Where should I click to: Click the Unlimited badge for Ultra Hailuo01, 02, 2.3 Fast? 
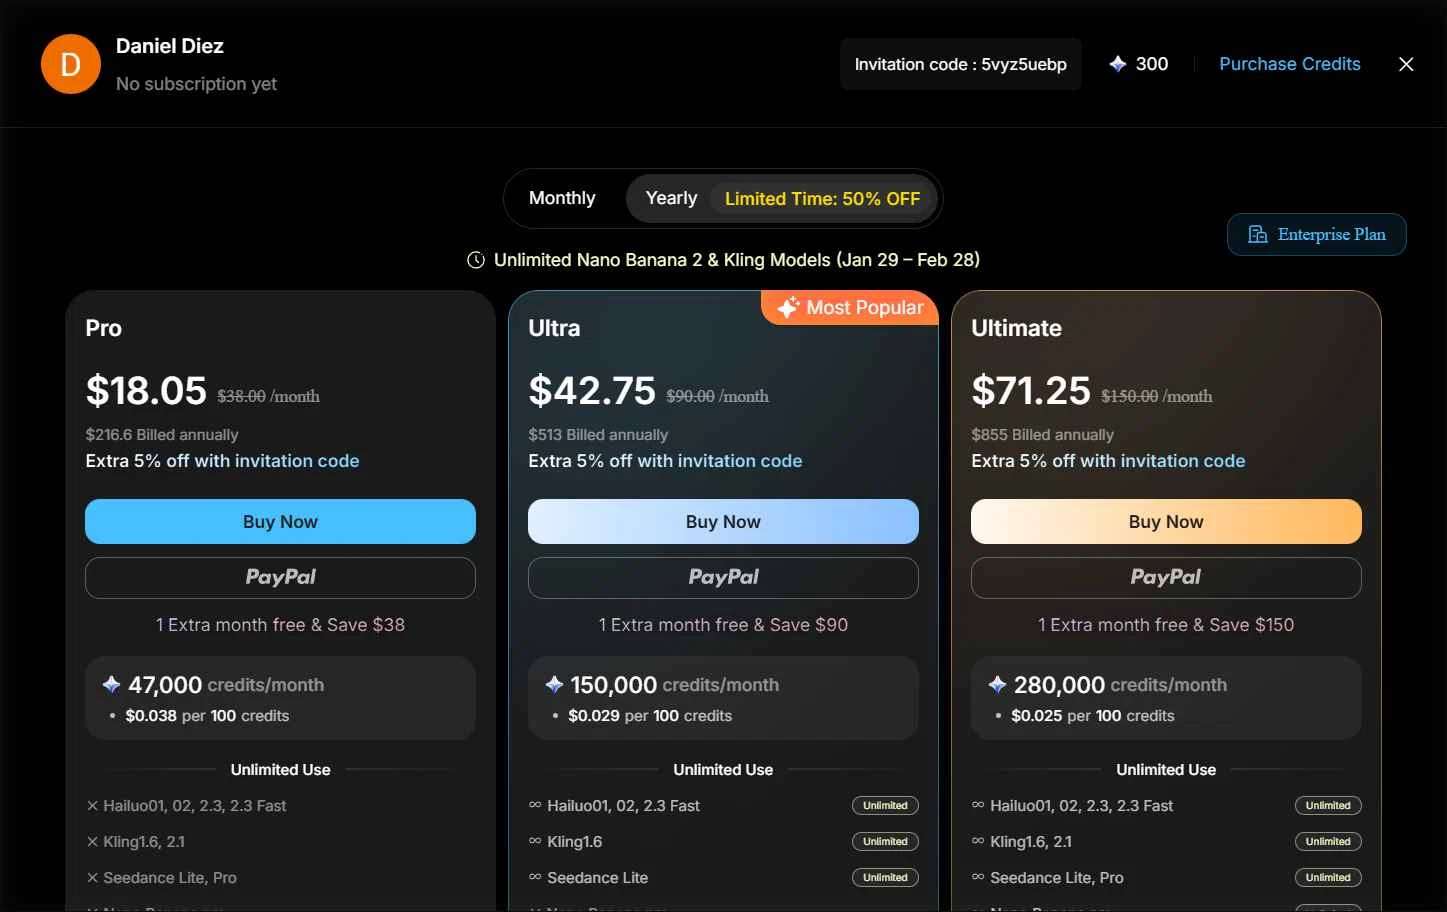point(885,805)
